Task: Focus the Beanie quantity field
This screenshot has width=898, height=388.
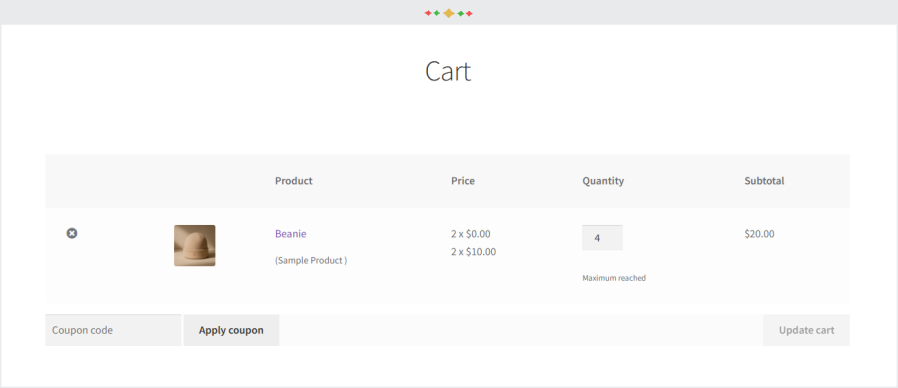Action: coord(602,237)
